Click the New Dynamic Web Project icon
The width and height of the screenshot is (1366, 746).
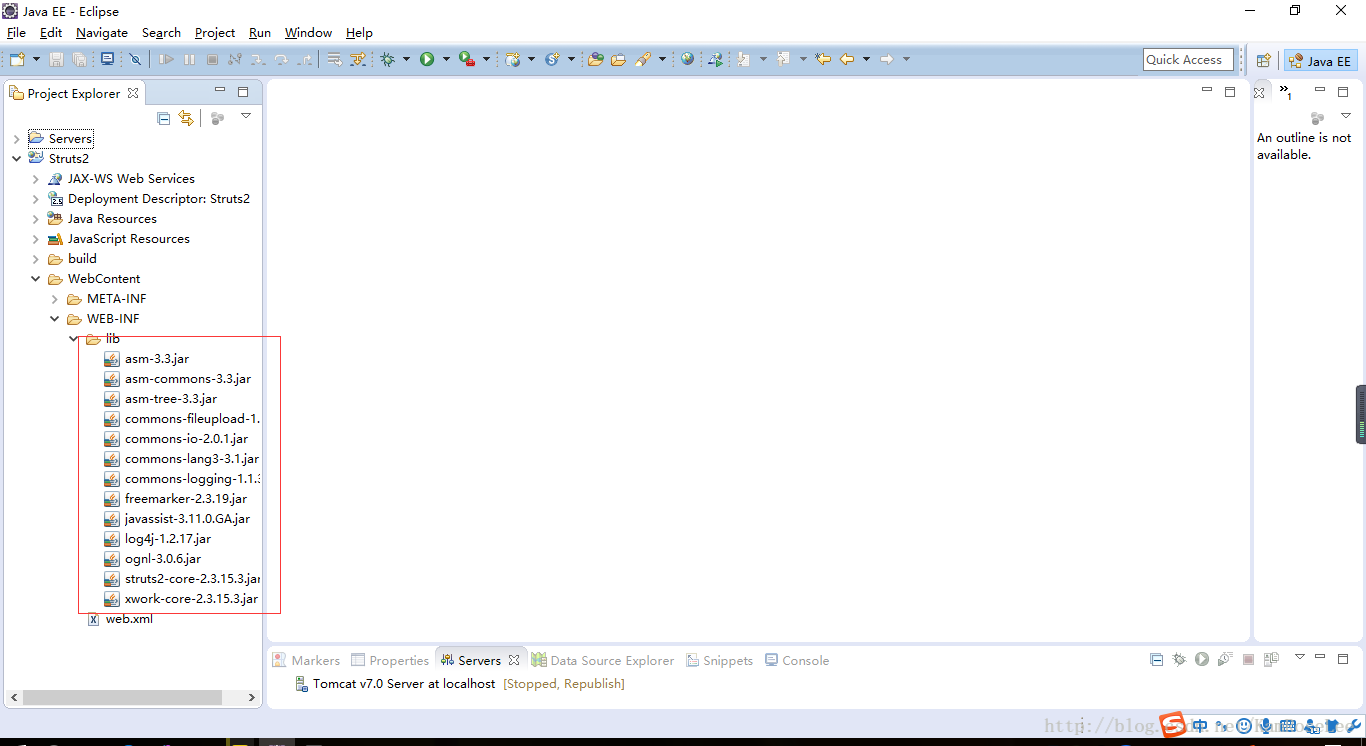pos(512,59)
